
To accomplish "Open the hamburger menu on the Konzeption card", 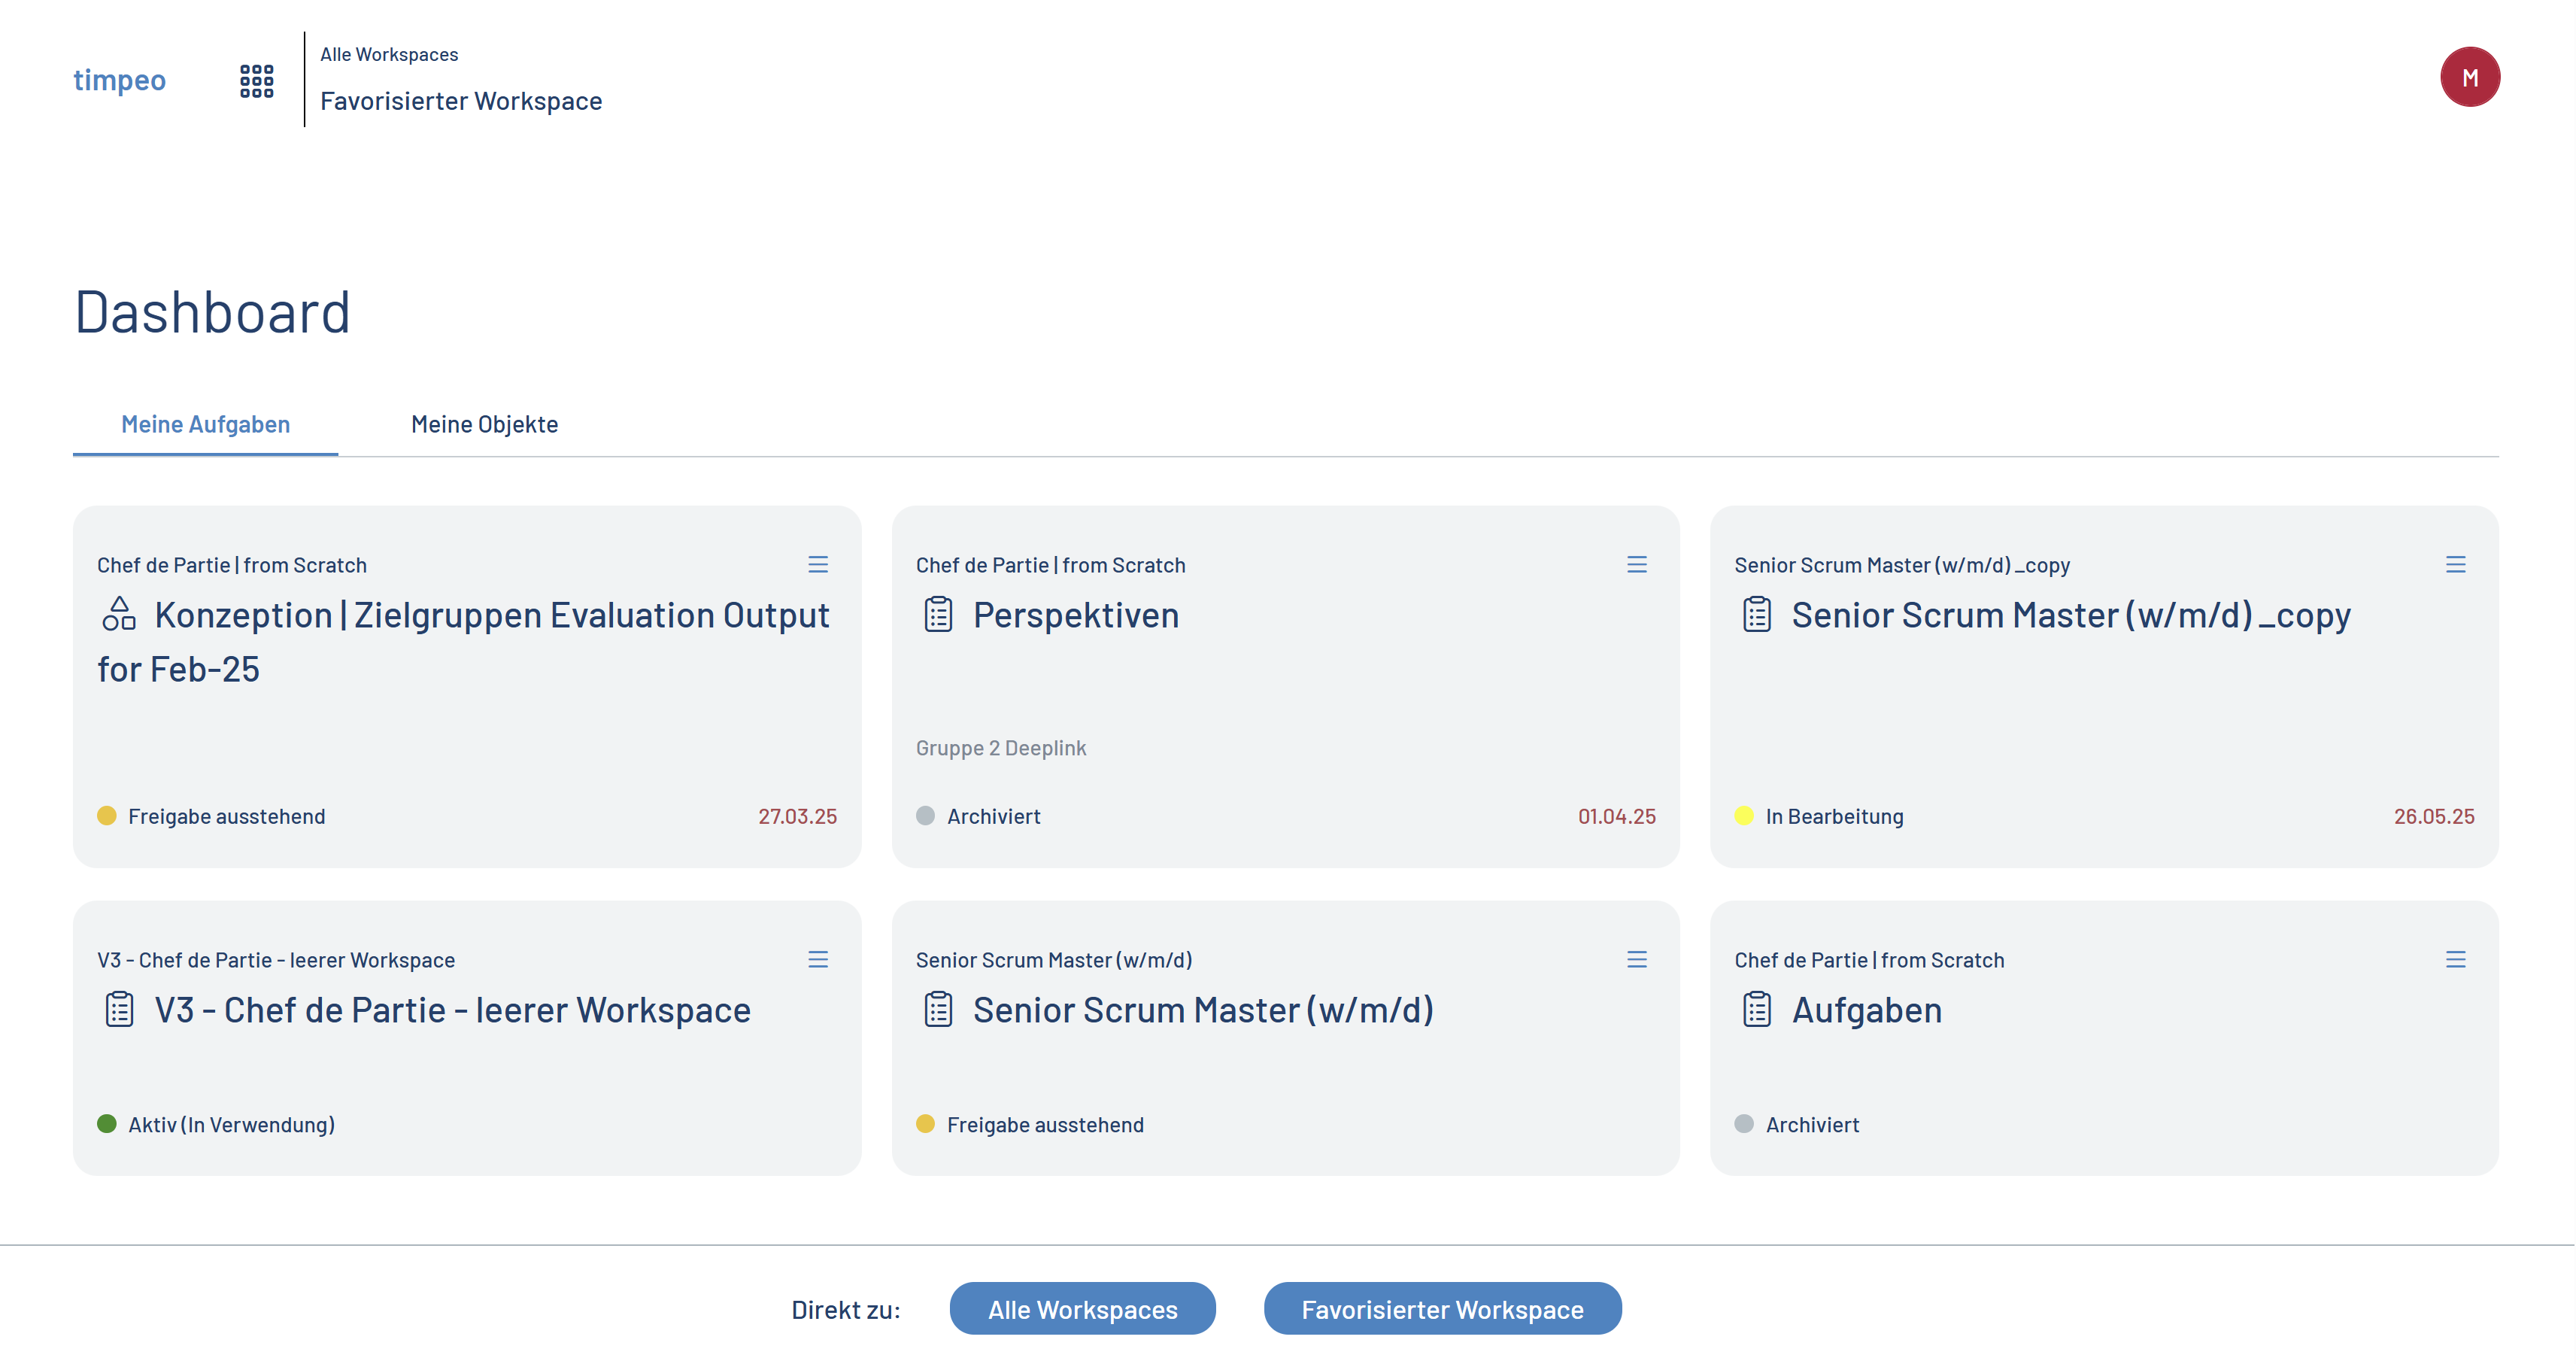I will (x=817, y=565).
